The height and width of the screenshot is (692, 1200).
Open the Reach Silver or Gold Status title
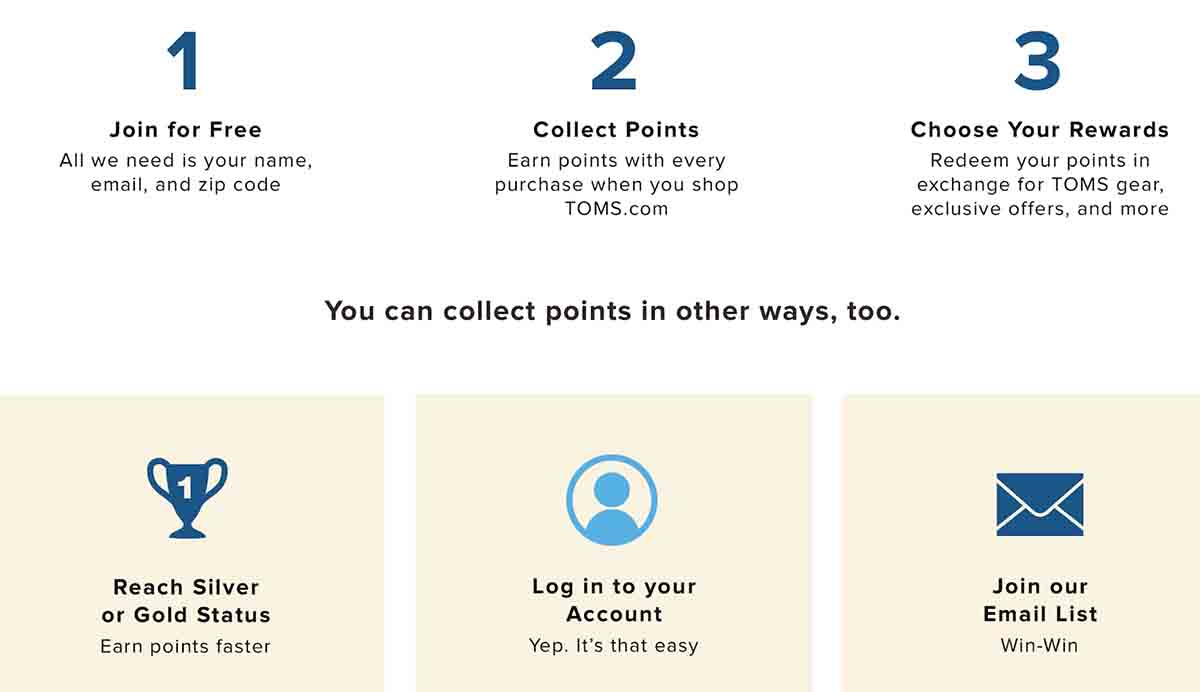click(186, 600)
